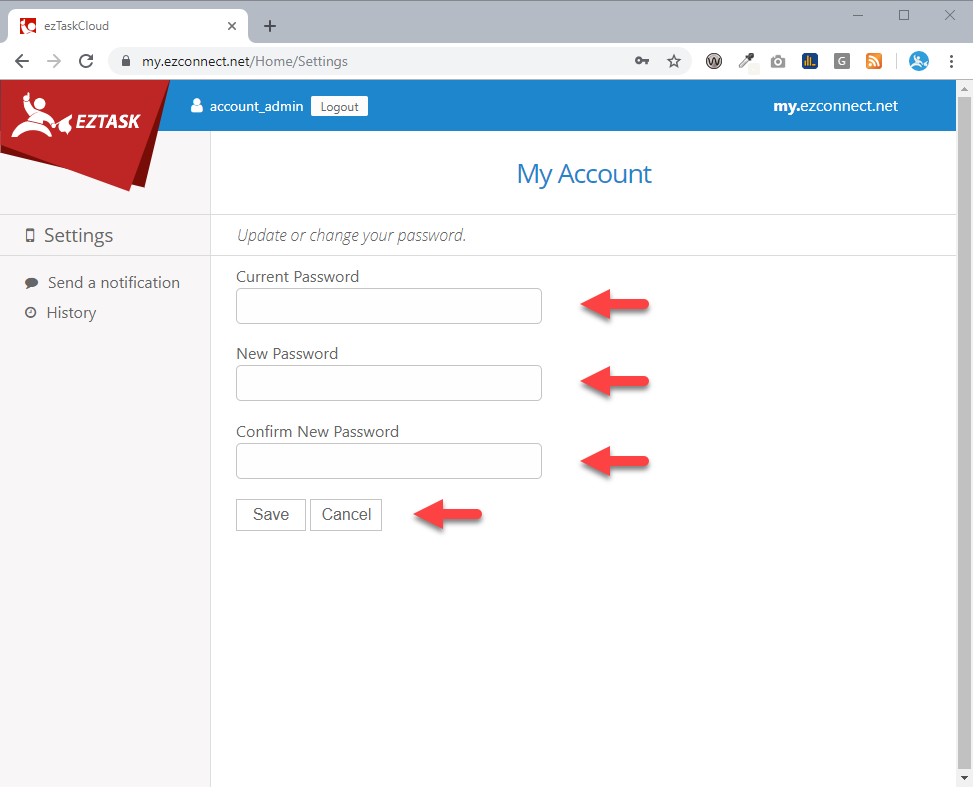
Task: Click the History clock icon
Action: pos(30,312)
